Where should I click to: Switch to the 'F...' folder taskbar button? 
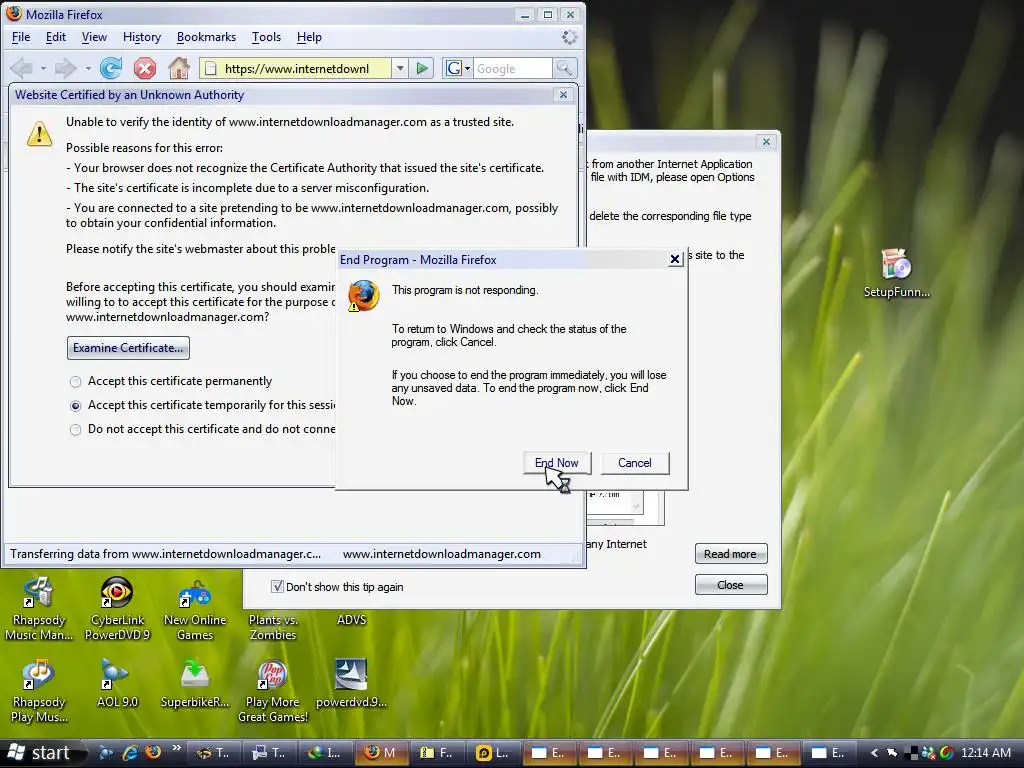[438, 753]
